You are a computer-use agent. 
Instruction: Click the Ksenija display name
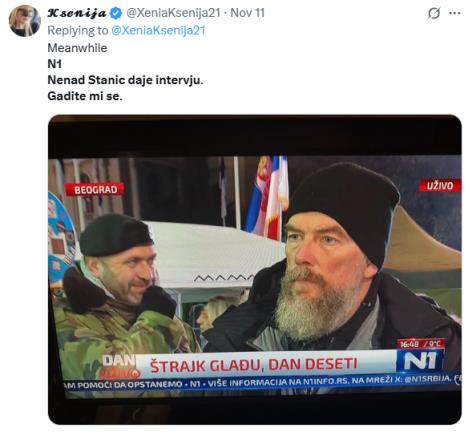(x=77, y=13)
